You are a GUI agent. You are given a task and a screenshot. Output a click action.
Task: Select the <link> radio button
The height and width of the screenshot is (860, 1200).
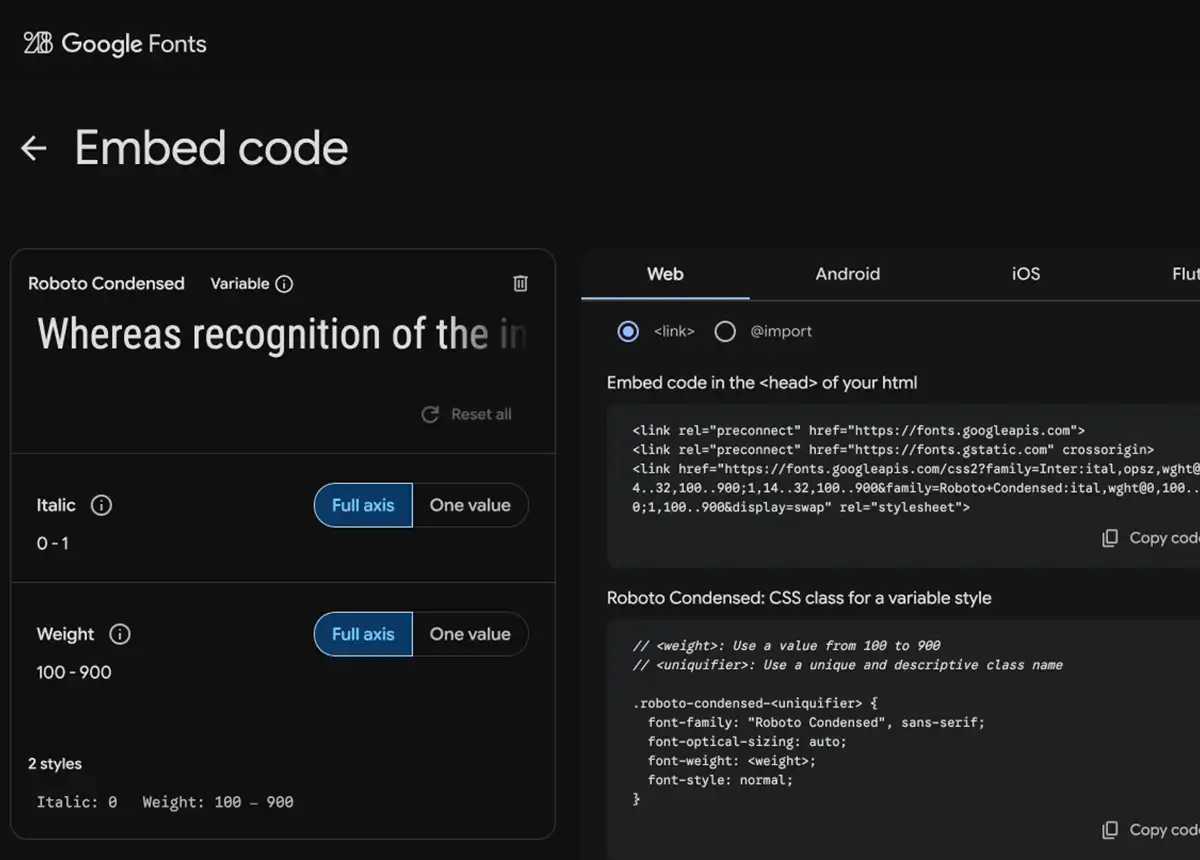(628, 332)
